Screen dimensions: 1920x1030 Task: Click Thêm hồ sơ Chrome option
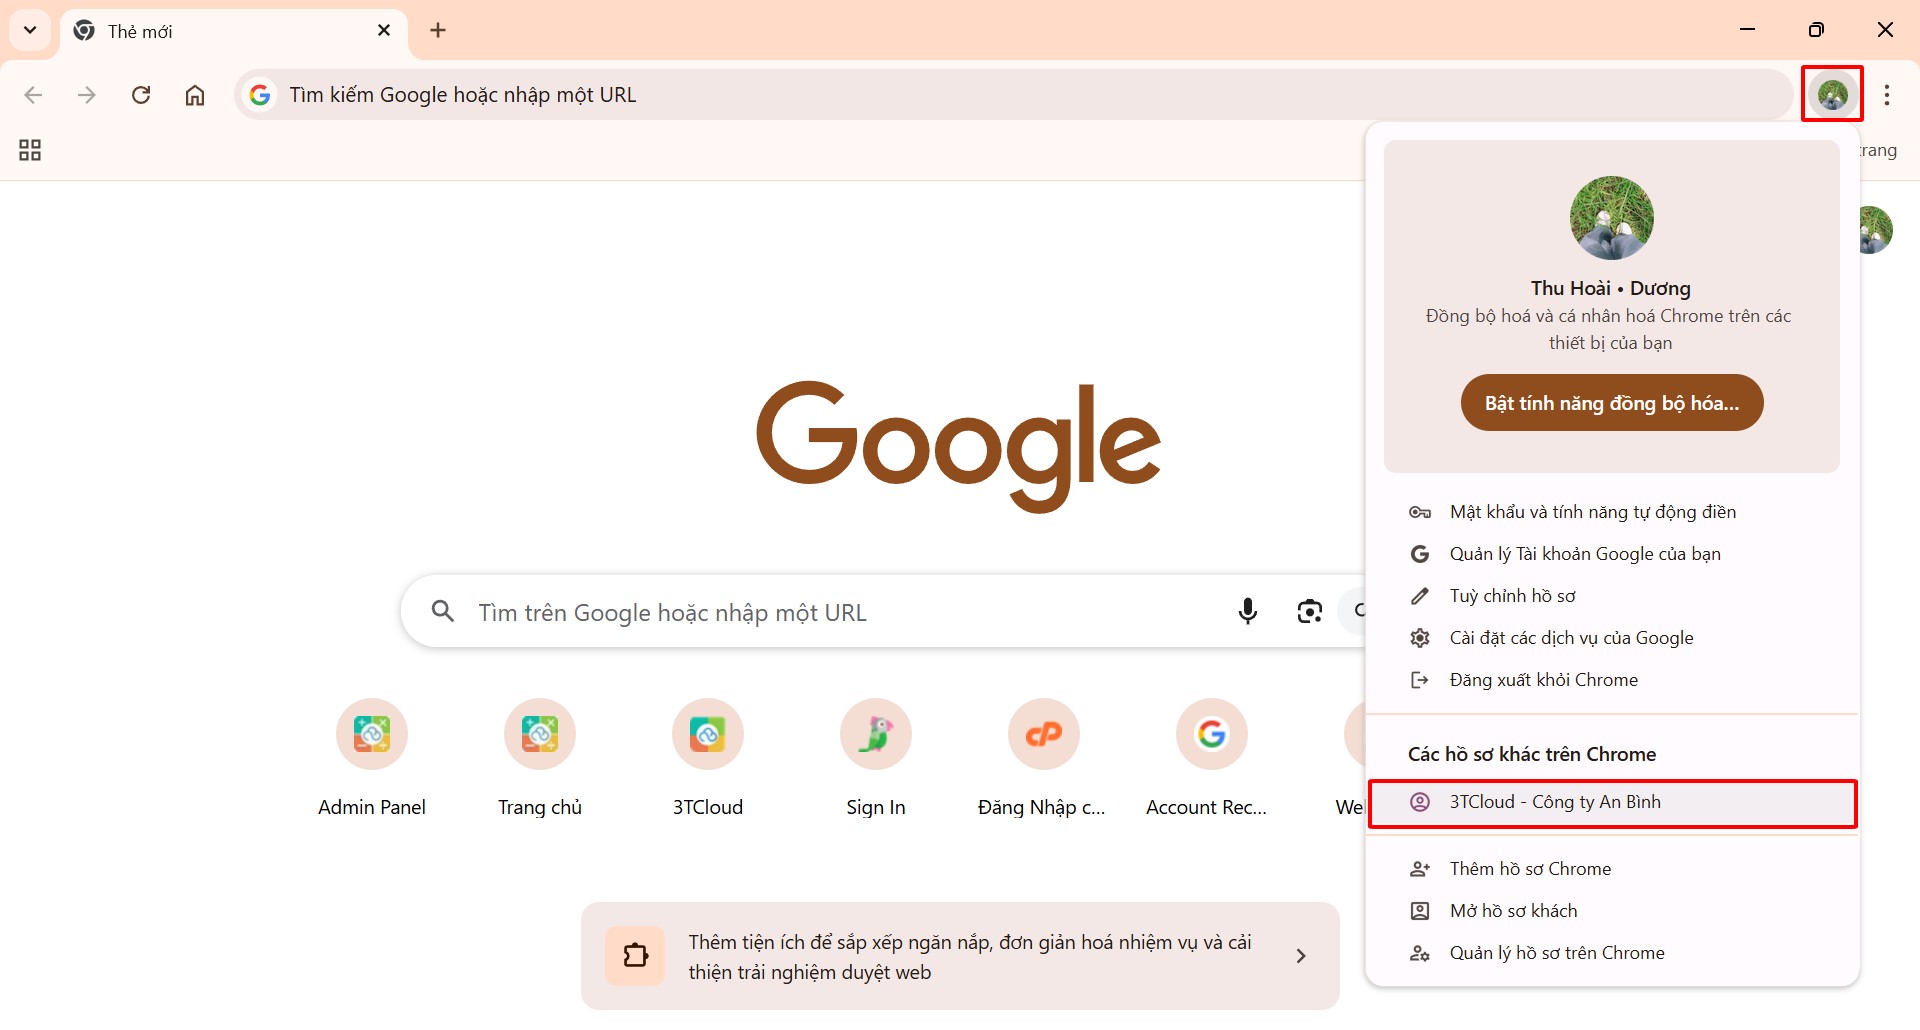click(1530, 869)
